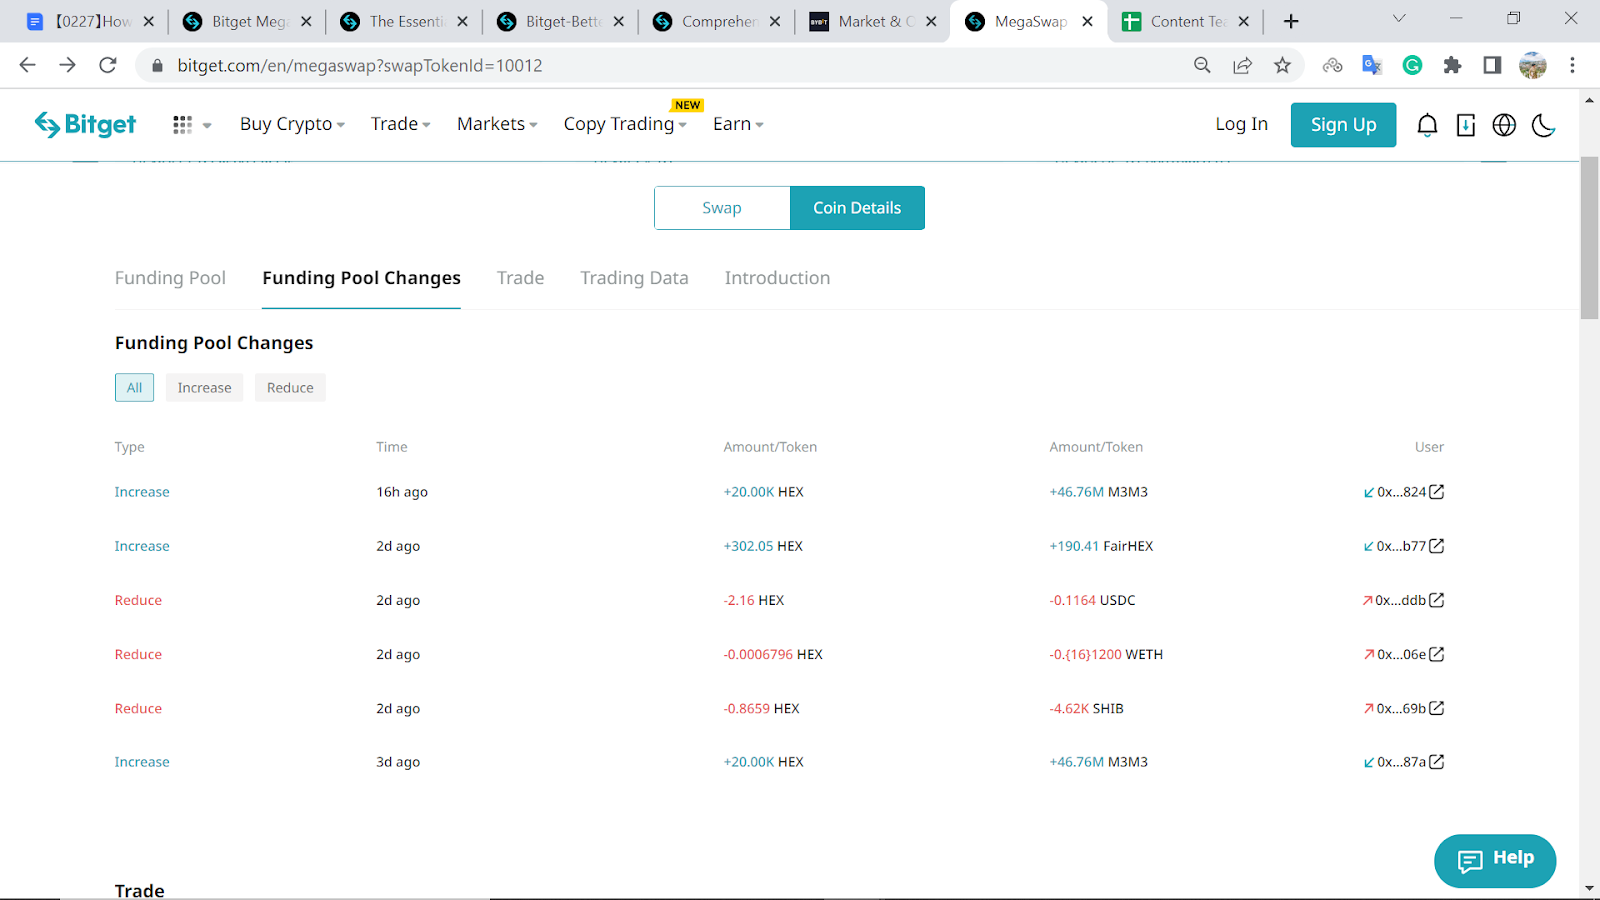Switch to the Swap view

(722, 208)
